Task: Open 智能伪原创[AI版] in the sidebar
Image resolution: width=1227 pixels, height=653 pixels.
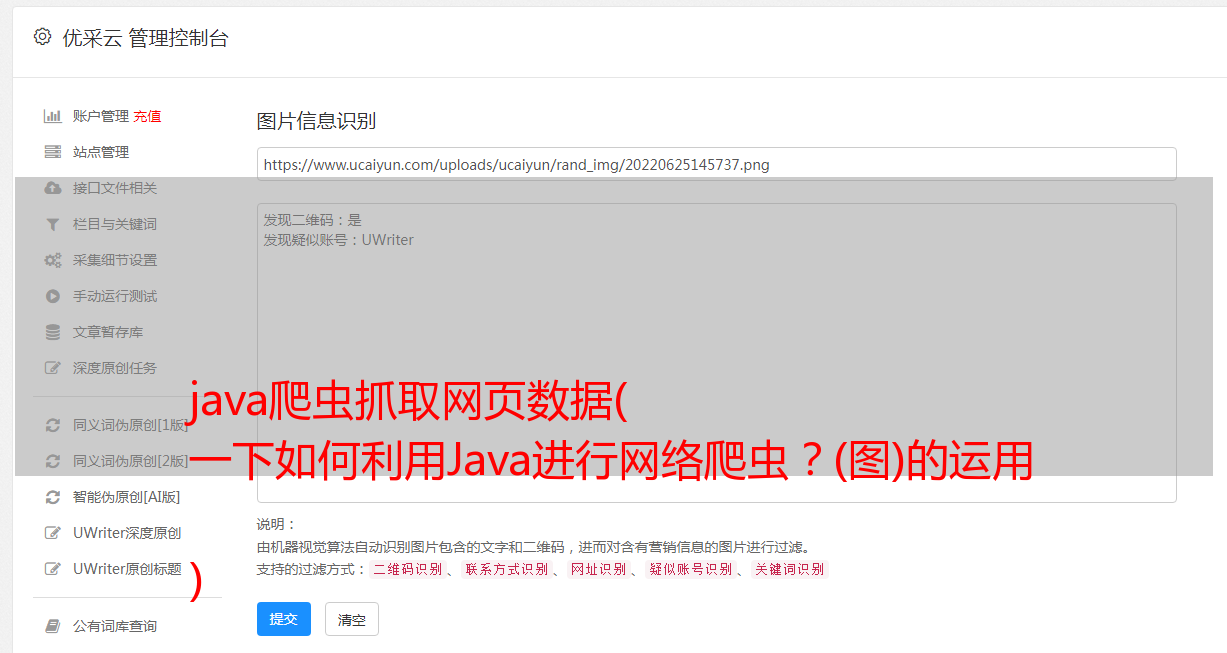Action: click(x=127, y=497)
